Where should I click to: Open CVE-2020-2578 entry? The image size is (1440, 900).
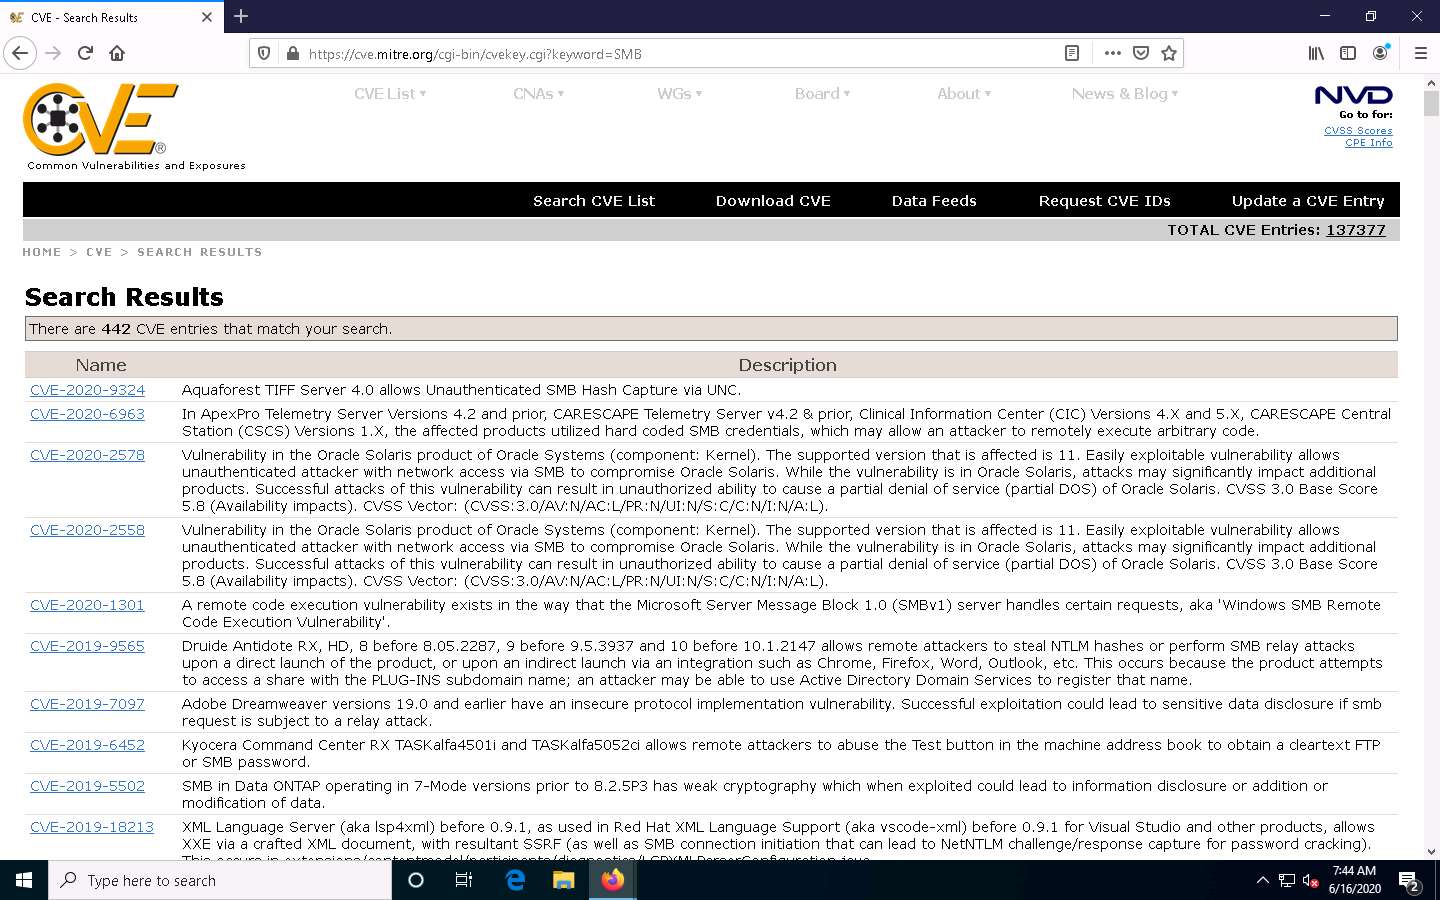87,455
